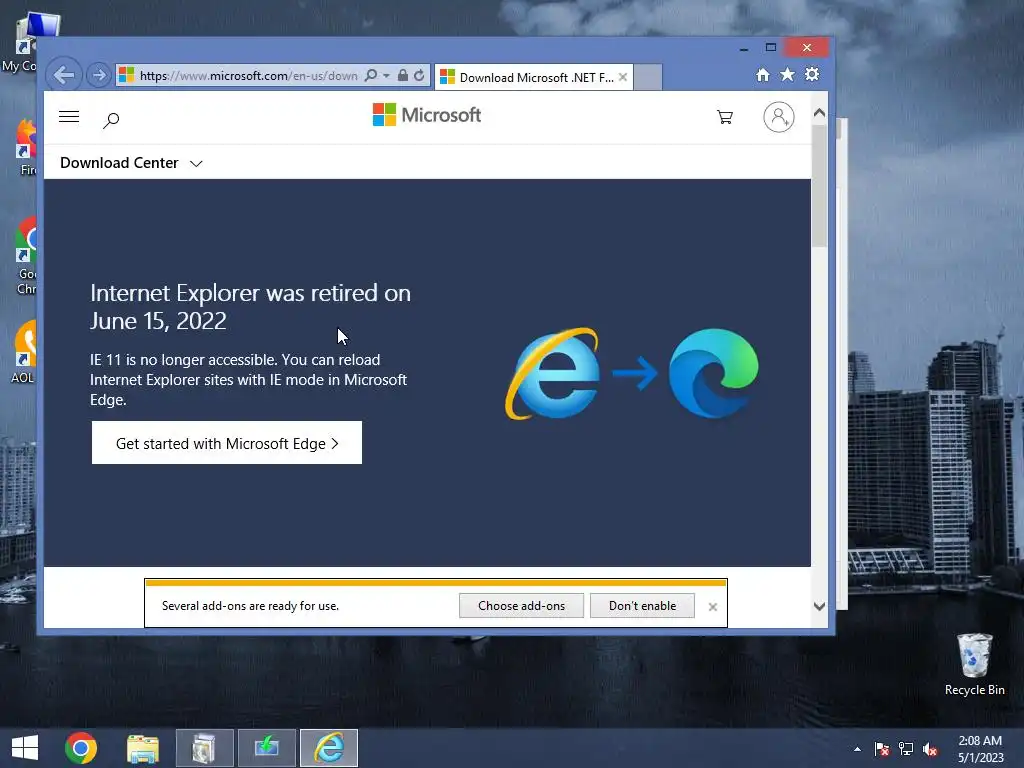
Task: Open File Explorer from the taskbar
Action: [142, 748]
